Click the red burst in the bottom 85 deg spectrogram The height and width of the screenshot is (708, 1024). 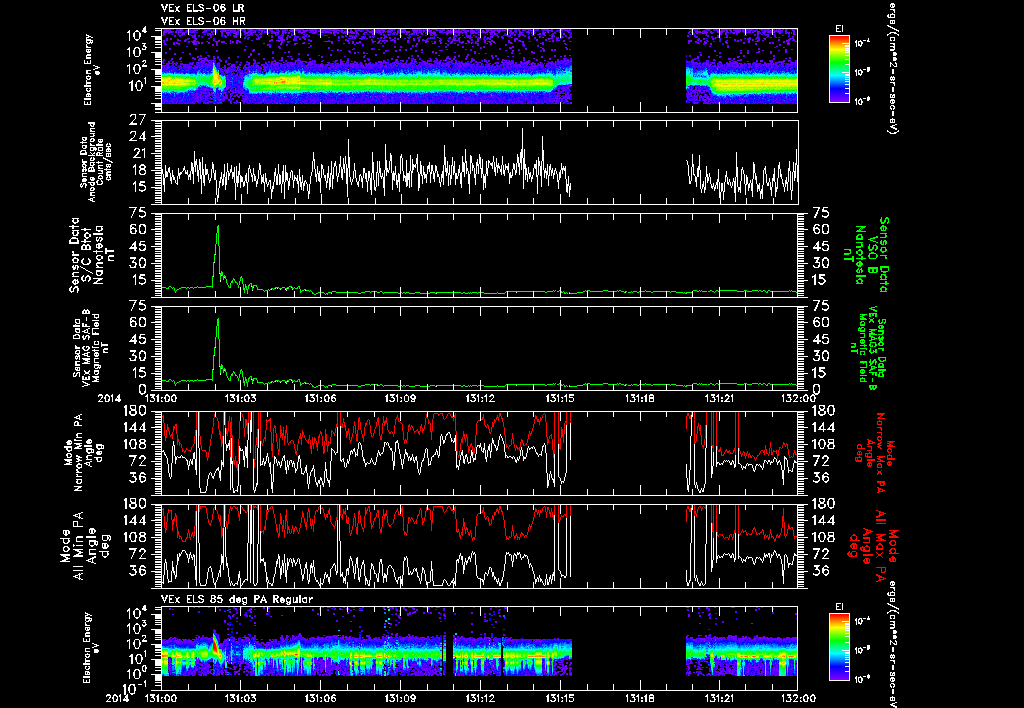pos(217,645)
